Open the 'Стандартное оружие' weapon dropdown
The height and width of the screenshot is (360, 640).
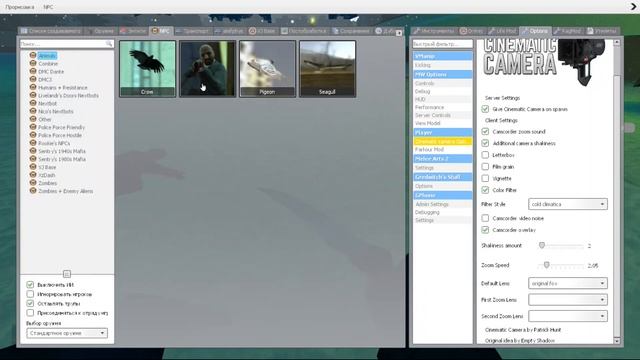tap(67, 333)
